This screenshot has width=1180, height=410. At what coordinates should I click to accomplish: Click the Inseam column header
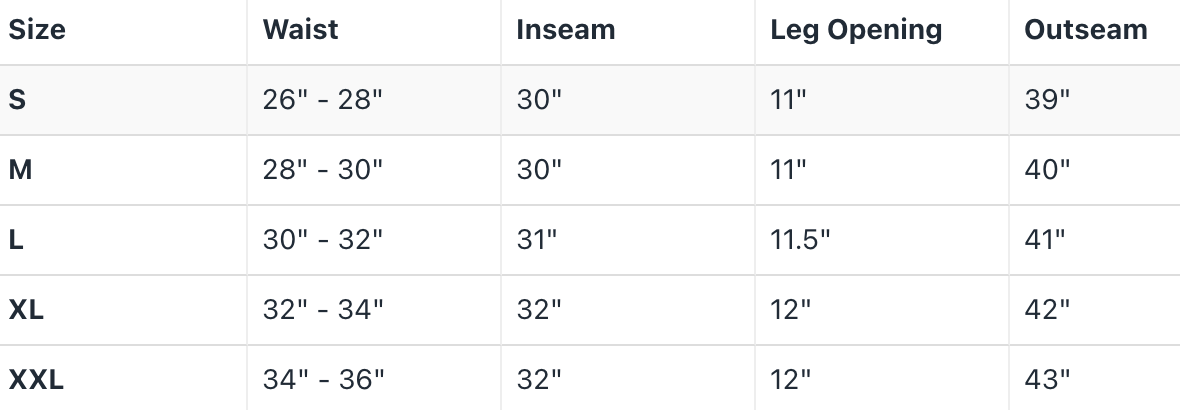[565, 30]
